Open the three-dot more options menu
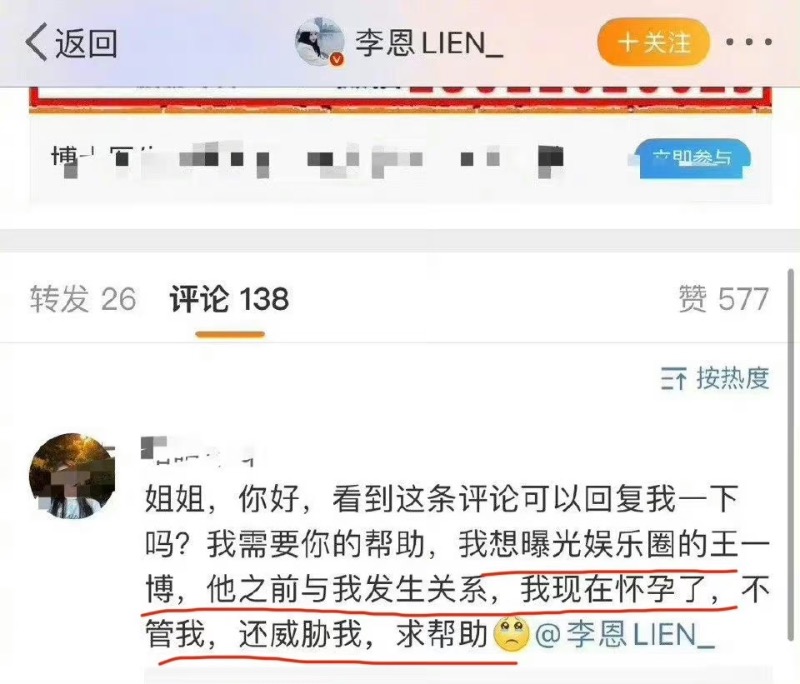Viewport: 800px width, 684px height. pos(749,42)
